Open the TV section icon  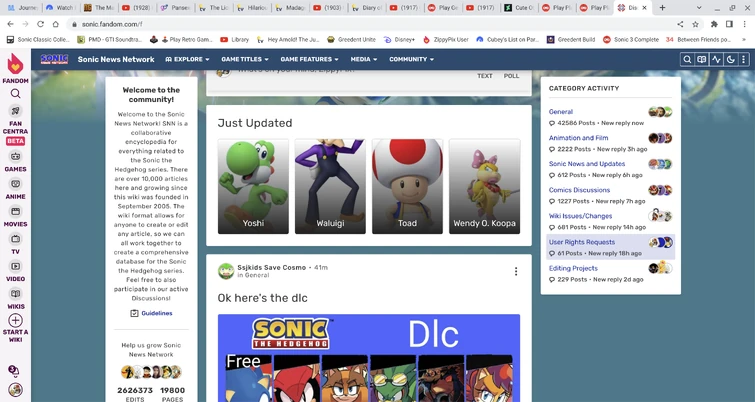(15, 239)
